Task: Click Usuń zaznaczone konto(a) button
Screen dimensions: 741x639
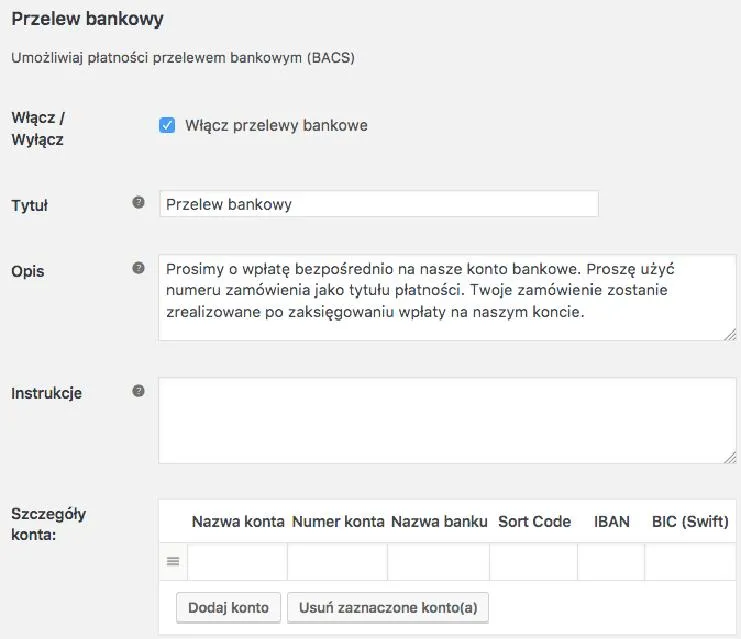Action: [x=388, y=608]
